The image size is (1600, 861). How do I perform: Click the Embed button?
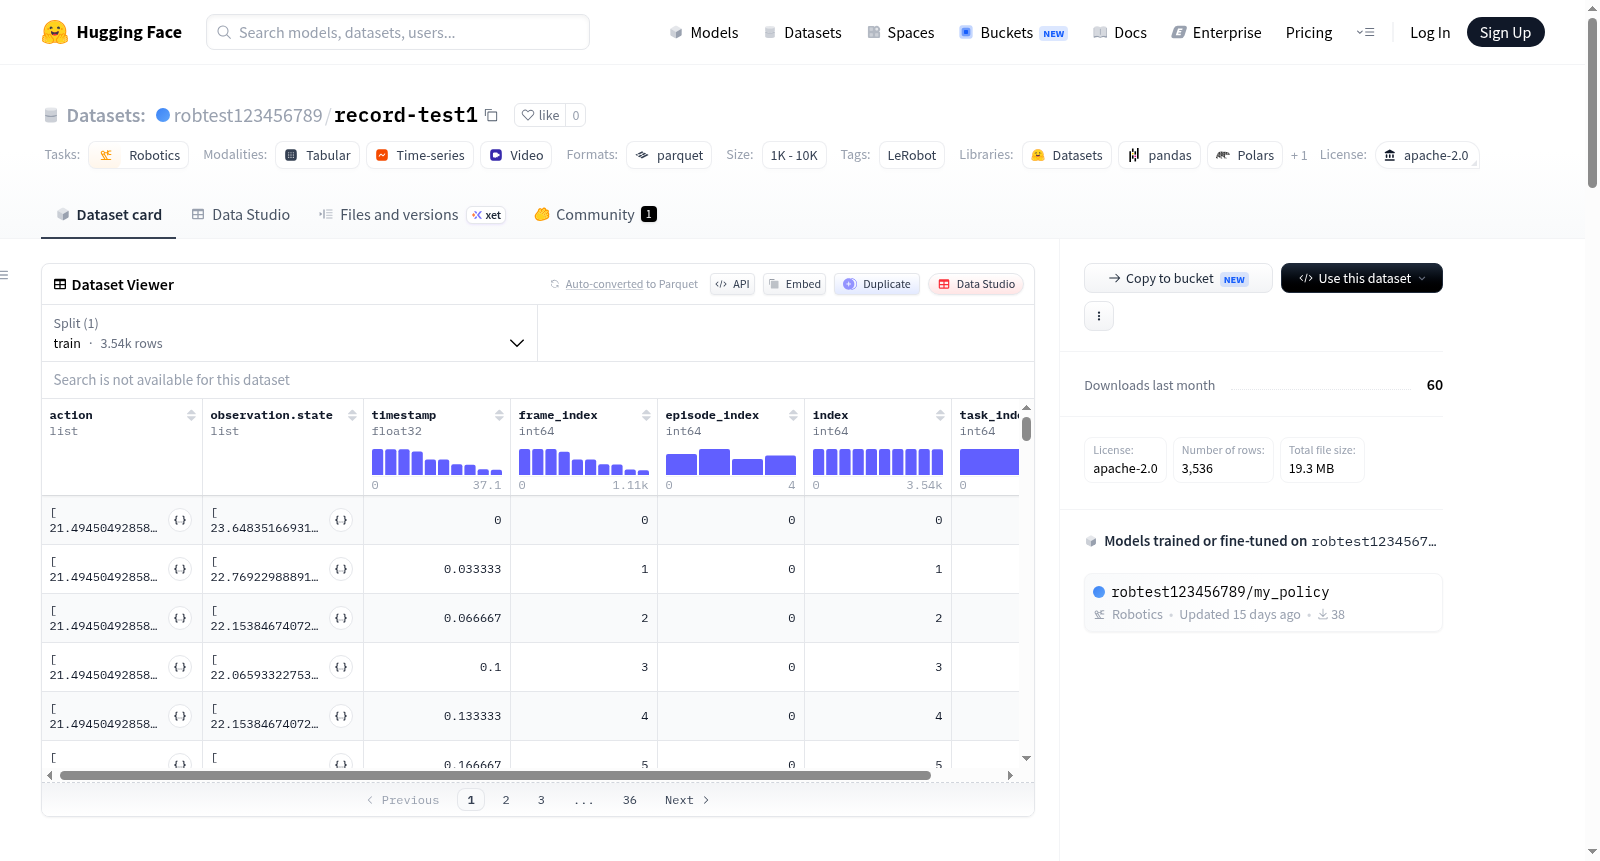tap(794, 284)
